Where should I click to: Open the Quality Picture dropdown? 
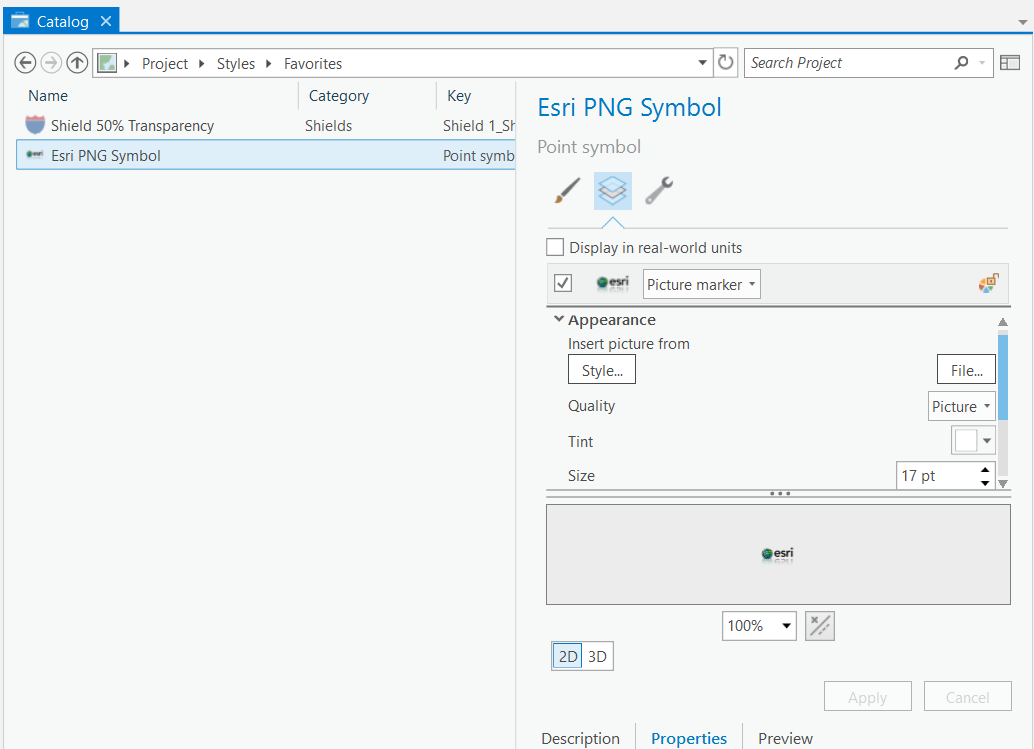point(961,406)
